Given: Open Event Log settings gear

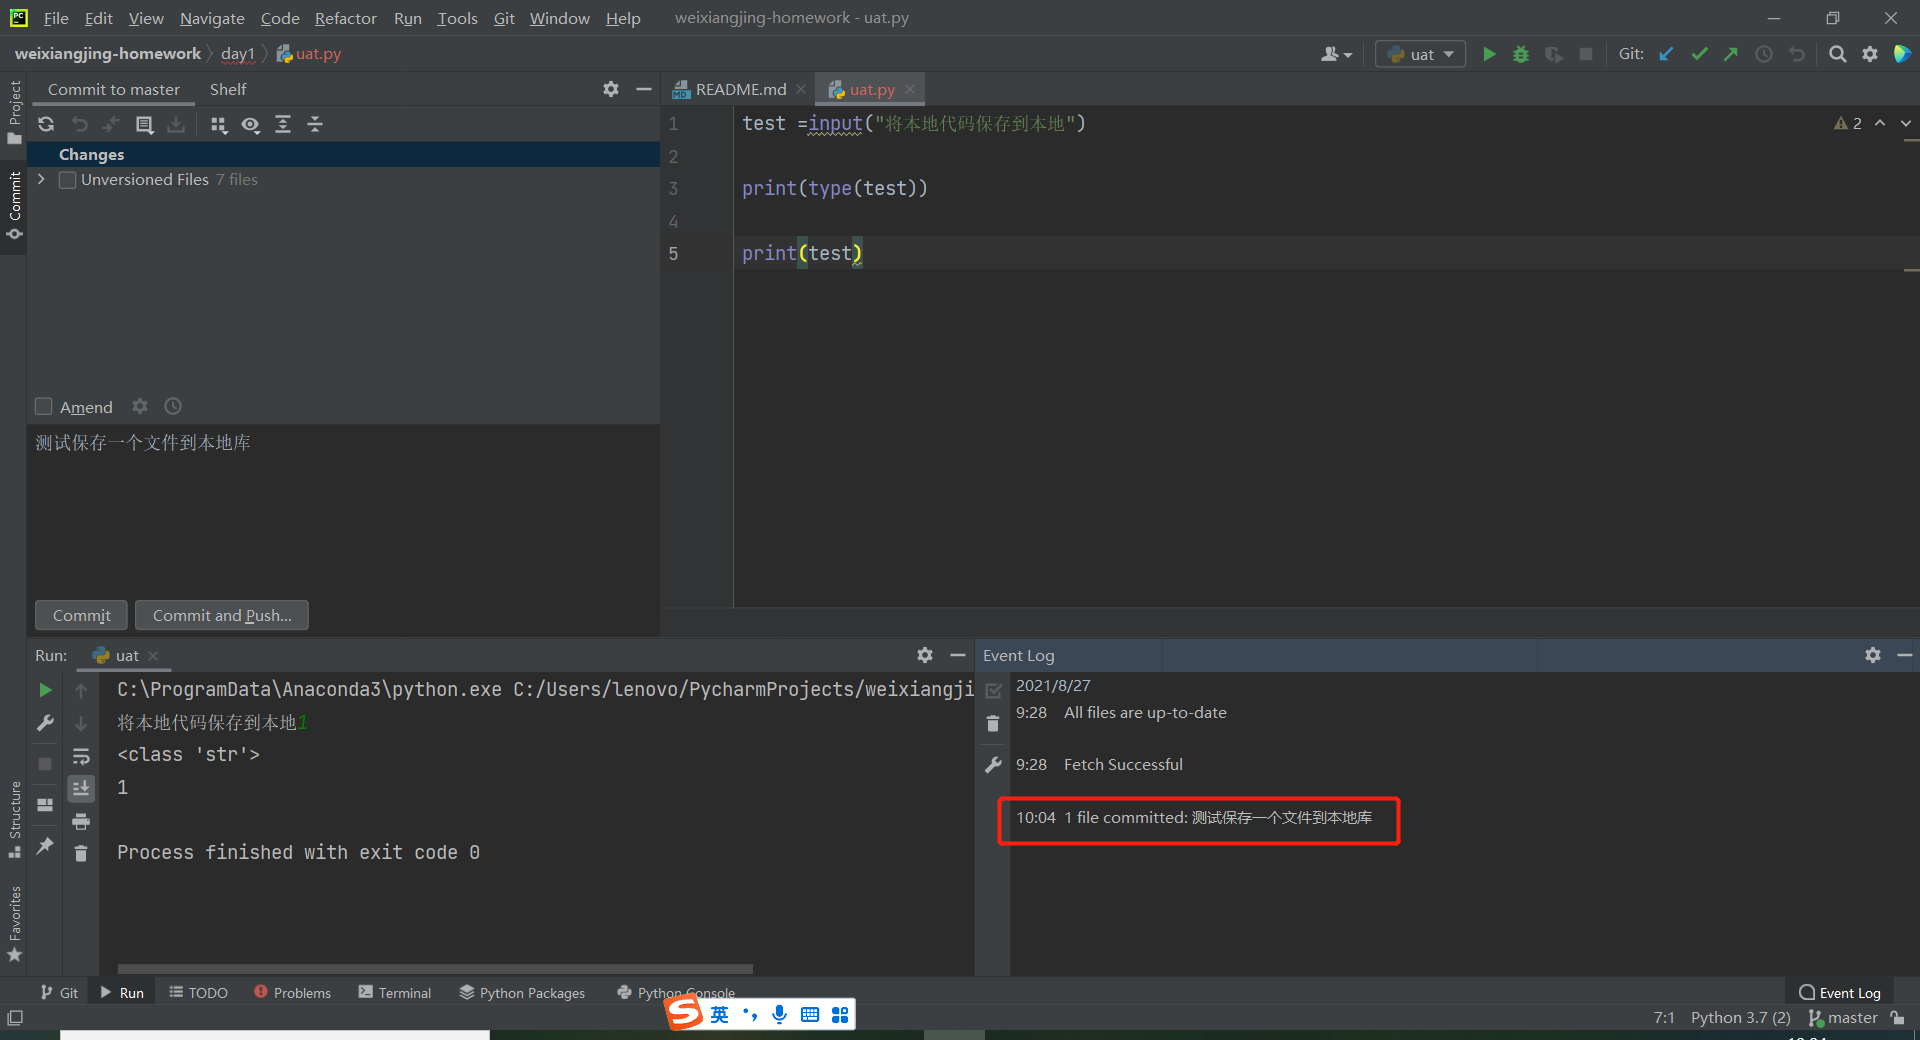Looking at the screenshot, I should coord(1873,655).
